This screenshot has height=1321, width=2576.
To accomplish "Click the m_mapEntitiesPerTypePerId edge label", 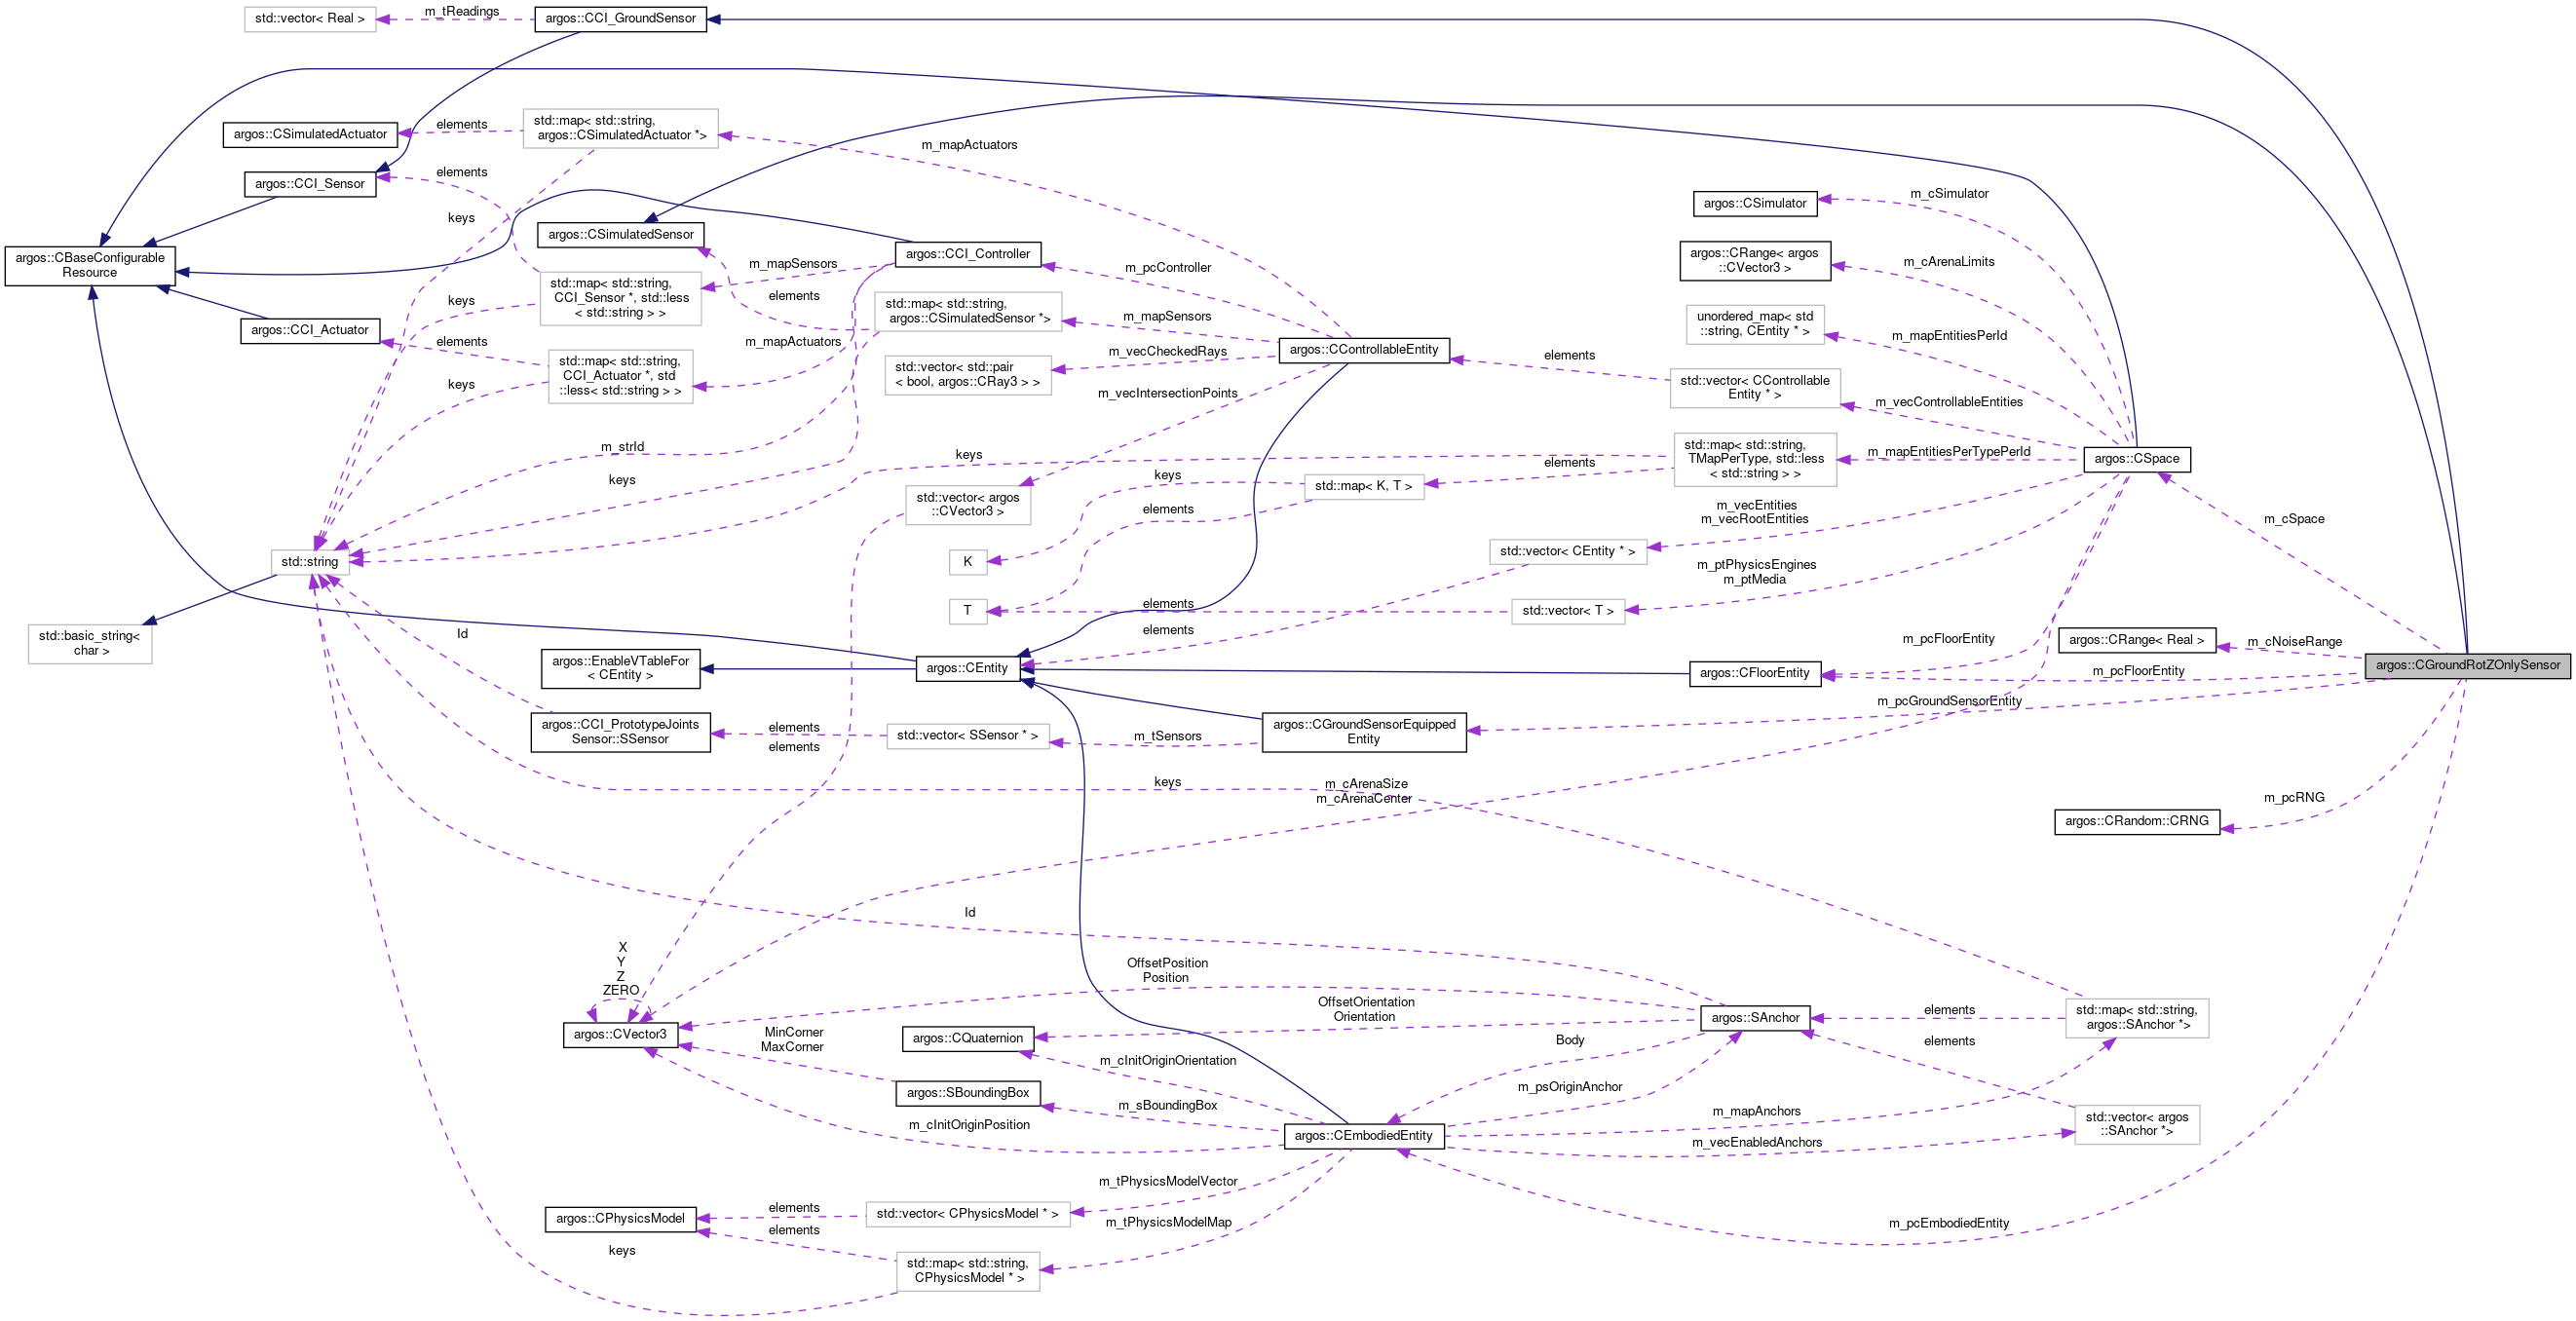I will click(x=1949, y=452).
